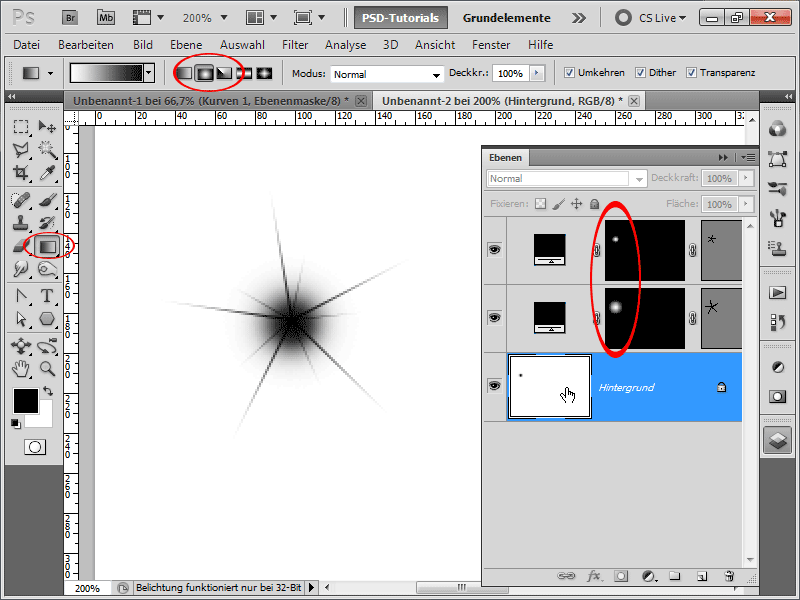The height and width of the screenshot is (600, 800).
Task: Select the Polygonal Lasso tool
Action: point(21,149)
